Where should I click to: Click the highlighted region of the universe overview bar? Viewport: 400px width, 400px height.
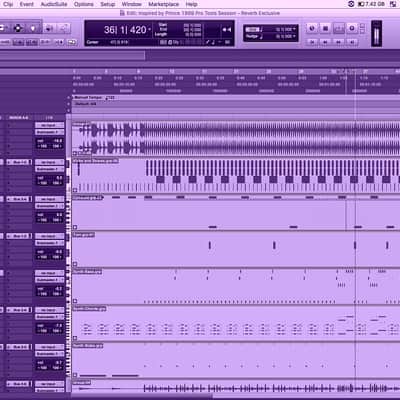72,55
